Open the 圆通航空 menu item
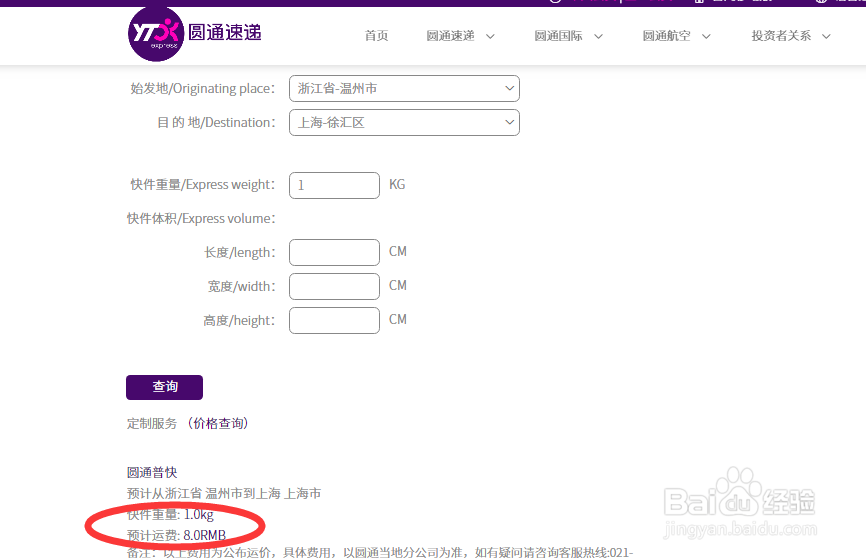Image resolution: width=866 pixels, height=559 pixels. [667, 36]
